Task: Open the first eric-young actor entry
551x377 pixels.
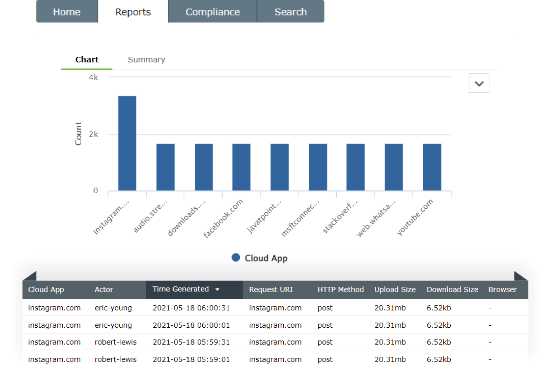Action: tap(113, 308)
